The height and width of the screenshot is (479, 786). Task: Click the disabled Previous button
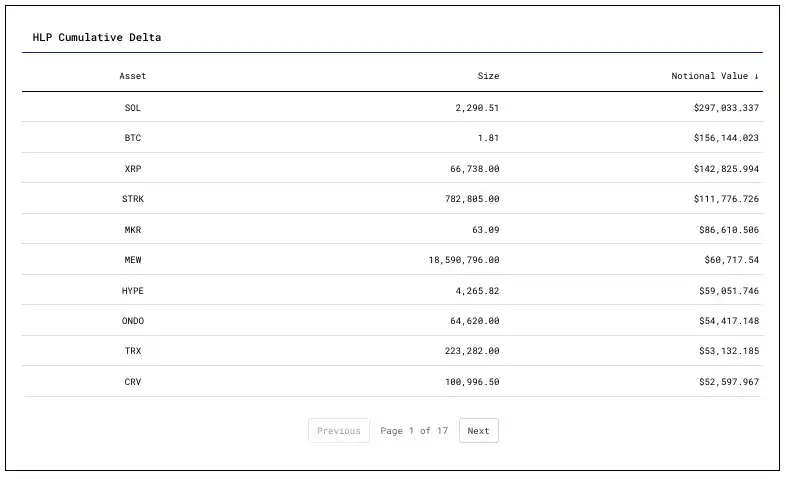(x=339, y=431)
